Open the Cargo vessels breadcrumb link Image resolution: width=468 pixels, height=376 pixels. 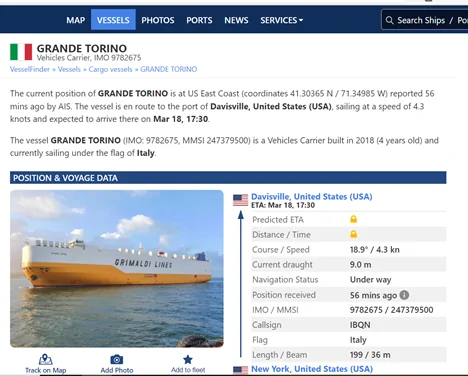pos(110,69)
